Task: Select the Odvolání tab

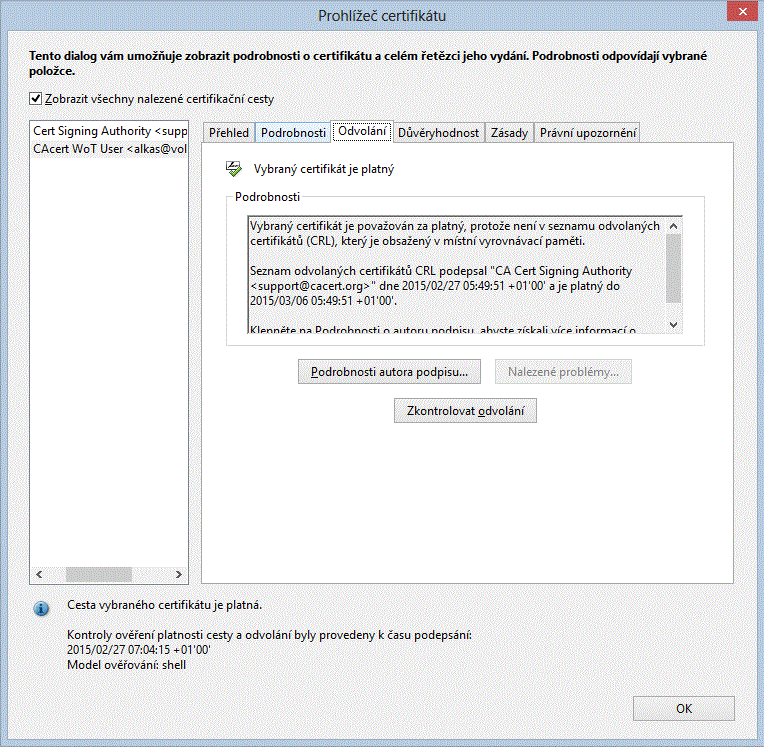Action: [x=362, y=132]
